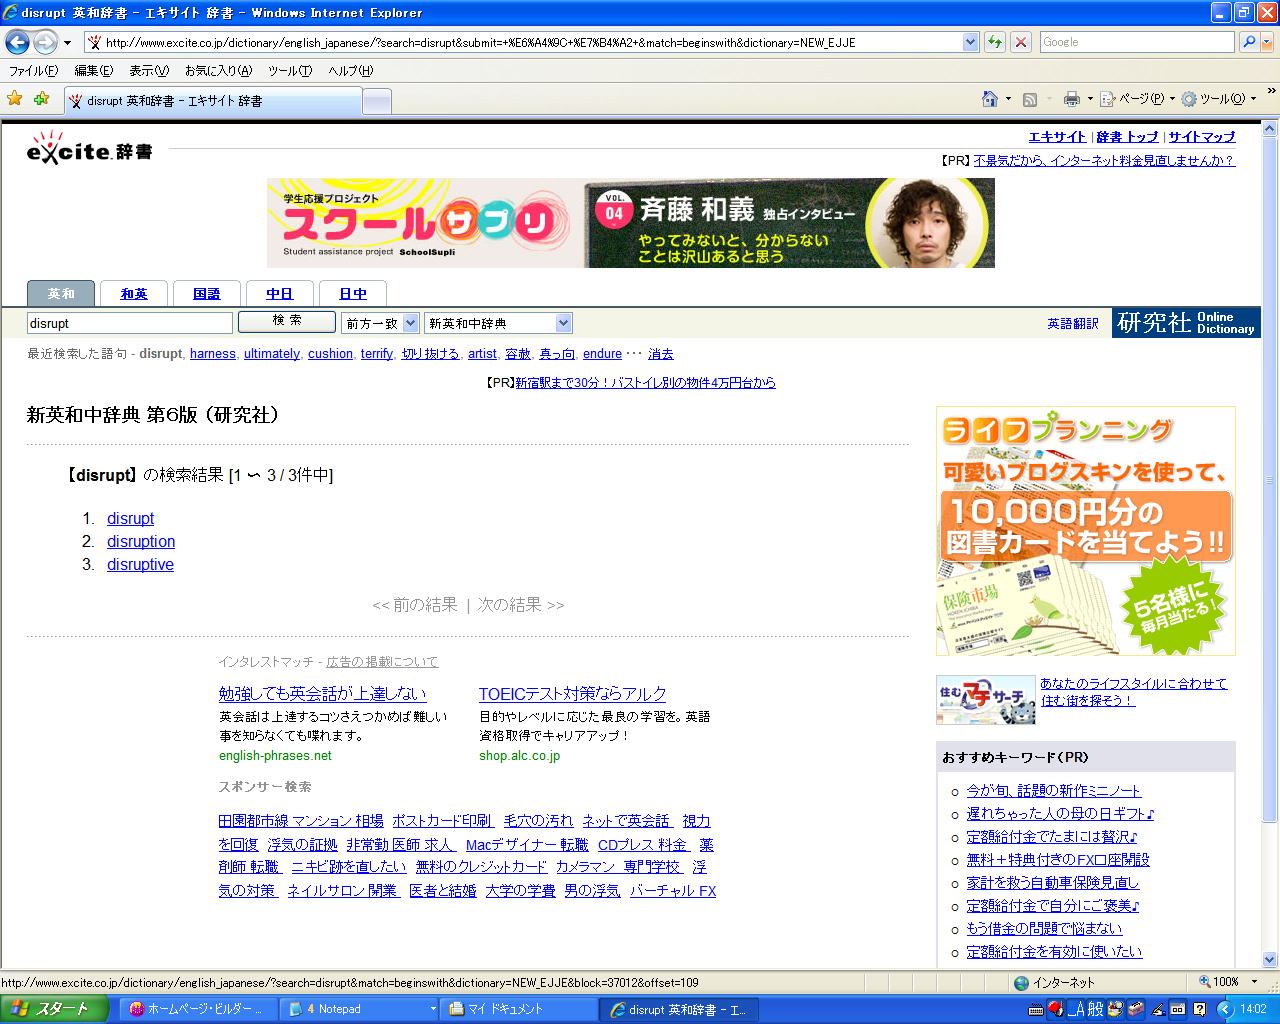Click the Favorites Center star icon
This screenshot has width=1280, height=1024.
click(15, 99)
